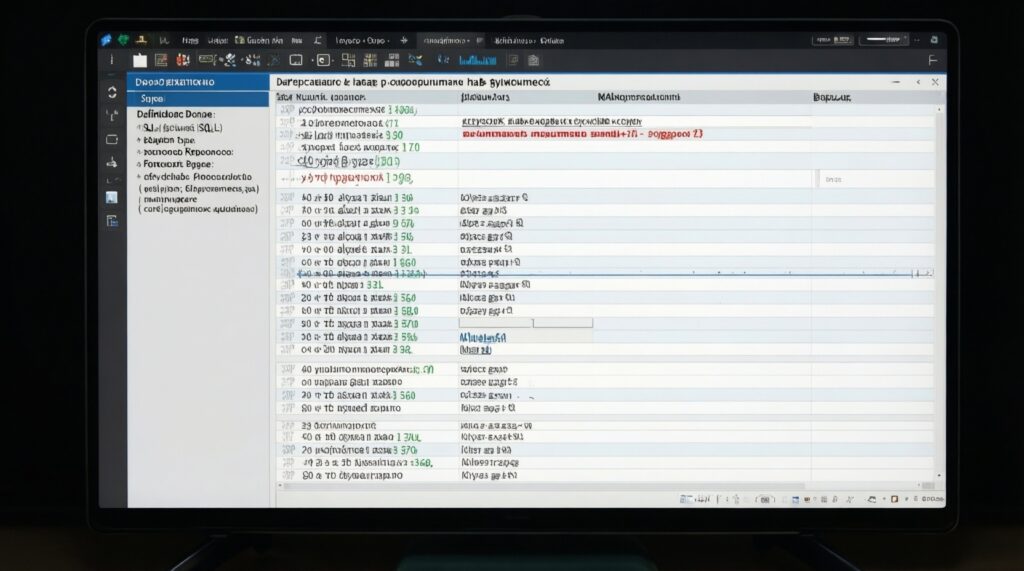1024x571 pixels.
Task: Click the empty input box in the table's middle
Action: (526, 323)
